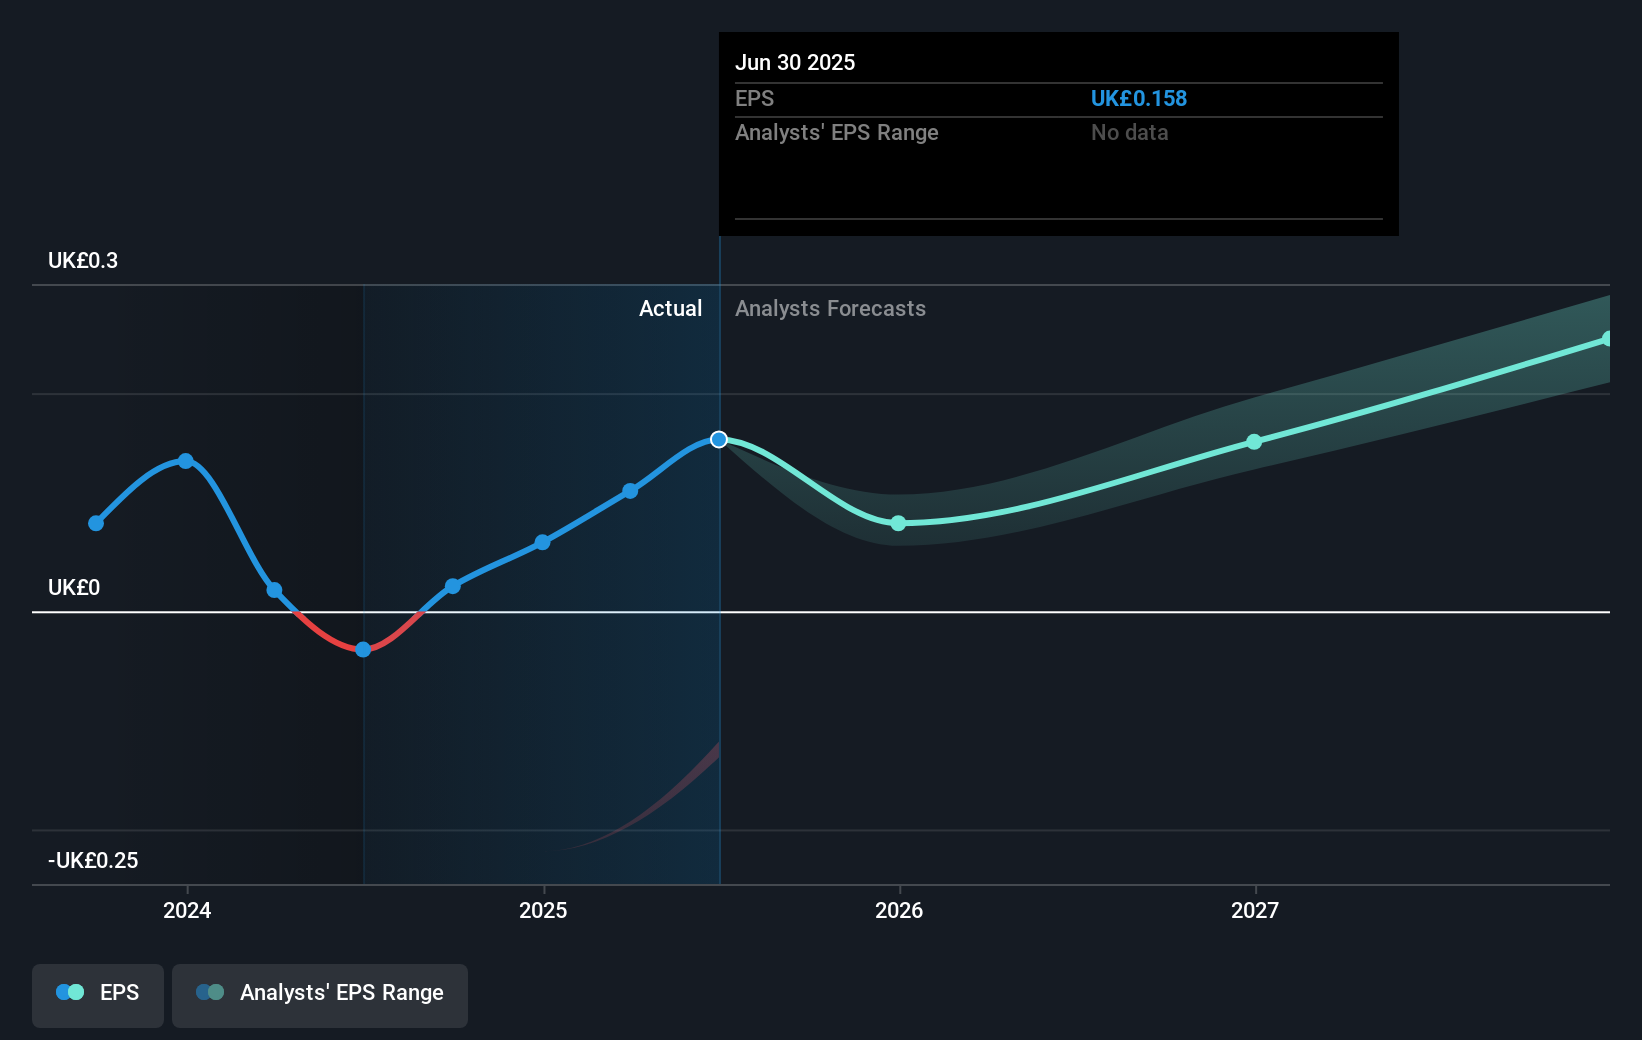Toggle the Analysts' EPS Range series visibility

(319, 992)
